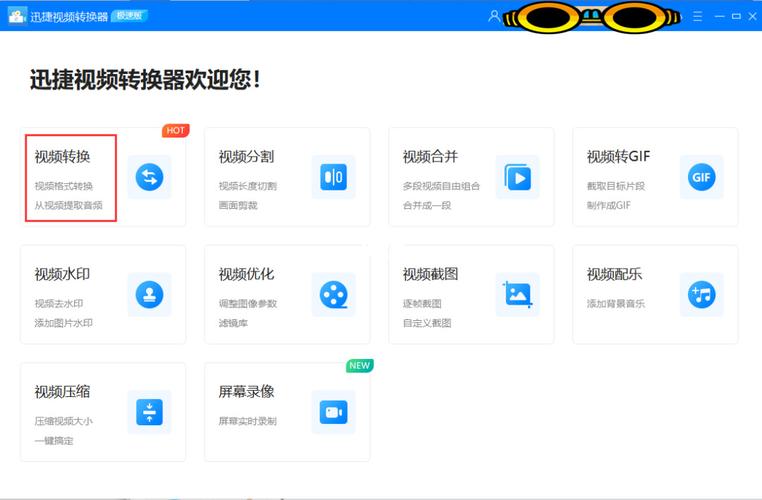The width and height of the screenshot is (762, 500).
Task: Click the 一键搞定 description text
Action: pos(54,441)
